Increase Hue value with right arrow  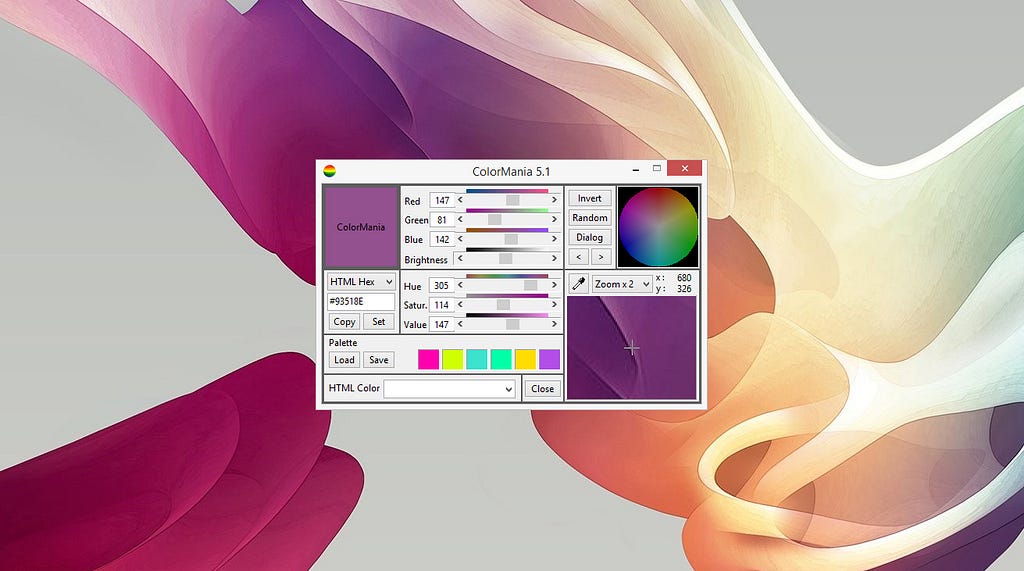tap(554, 285)
